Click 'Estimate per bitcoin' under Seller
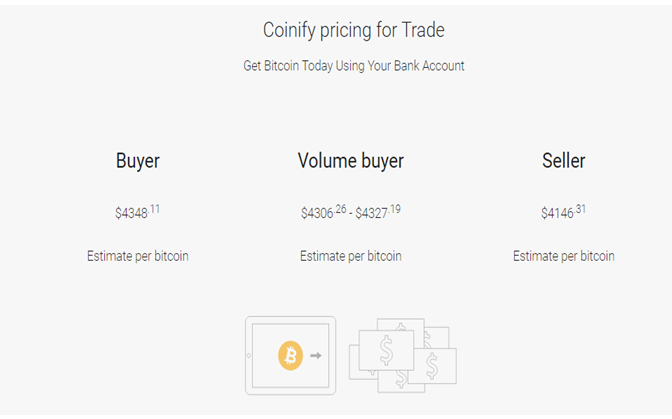This screenshot has height=419, width=672. [x=564, y=256]
